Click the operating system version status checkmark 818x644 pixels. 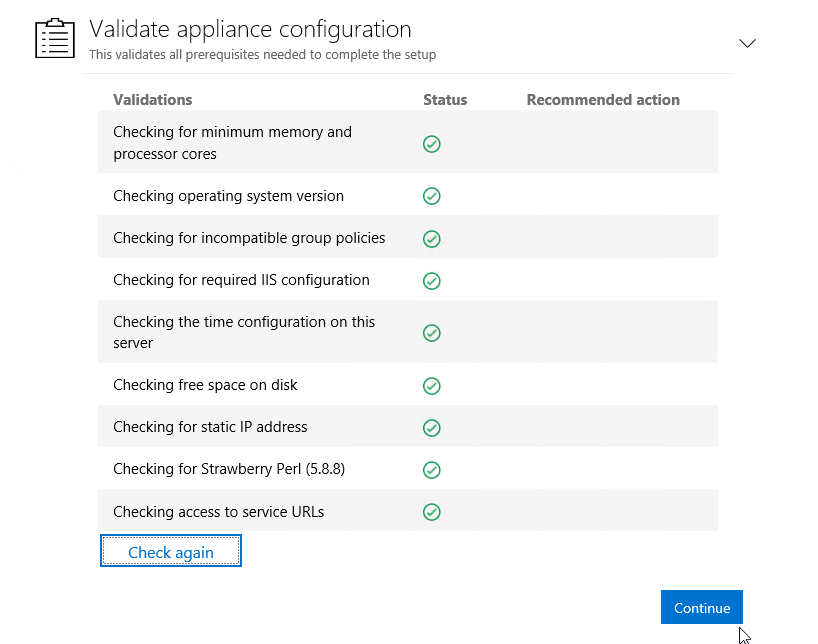coord(431,196)
